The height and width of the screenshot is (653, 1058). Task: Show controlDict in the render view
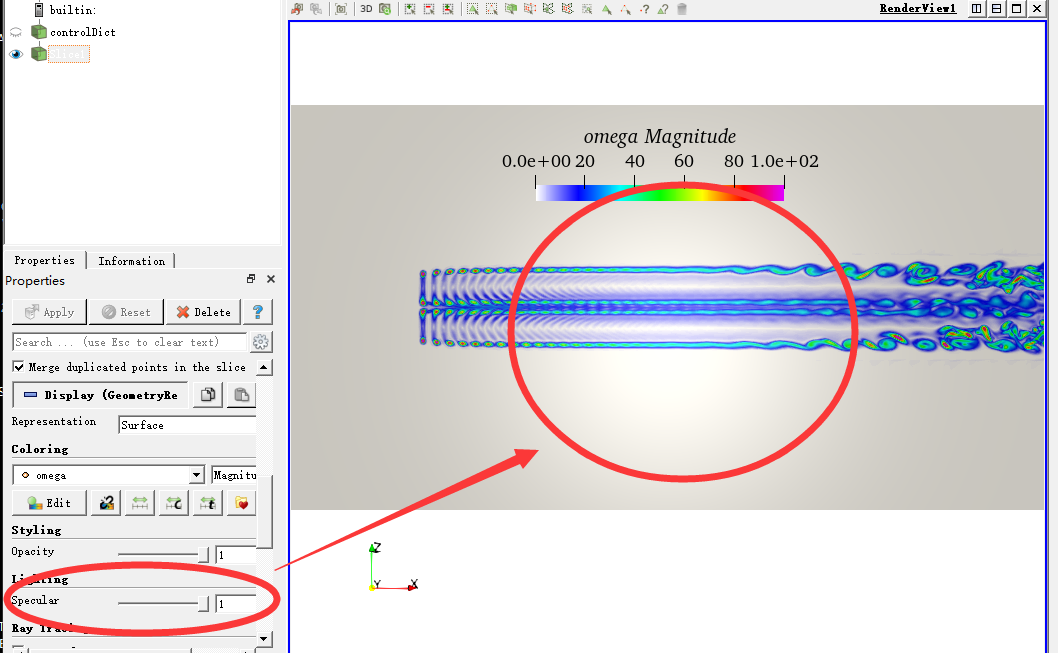tap(16, 32)
